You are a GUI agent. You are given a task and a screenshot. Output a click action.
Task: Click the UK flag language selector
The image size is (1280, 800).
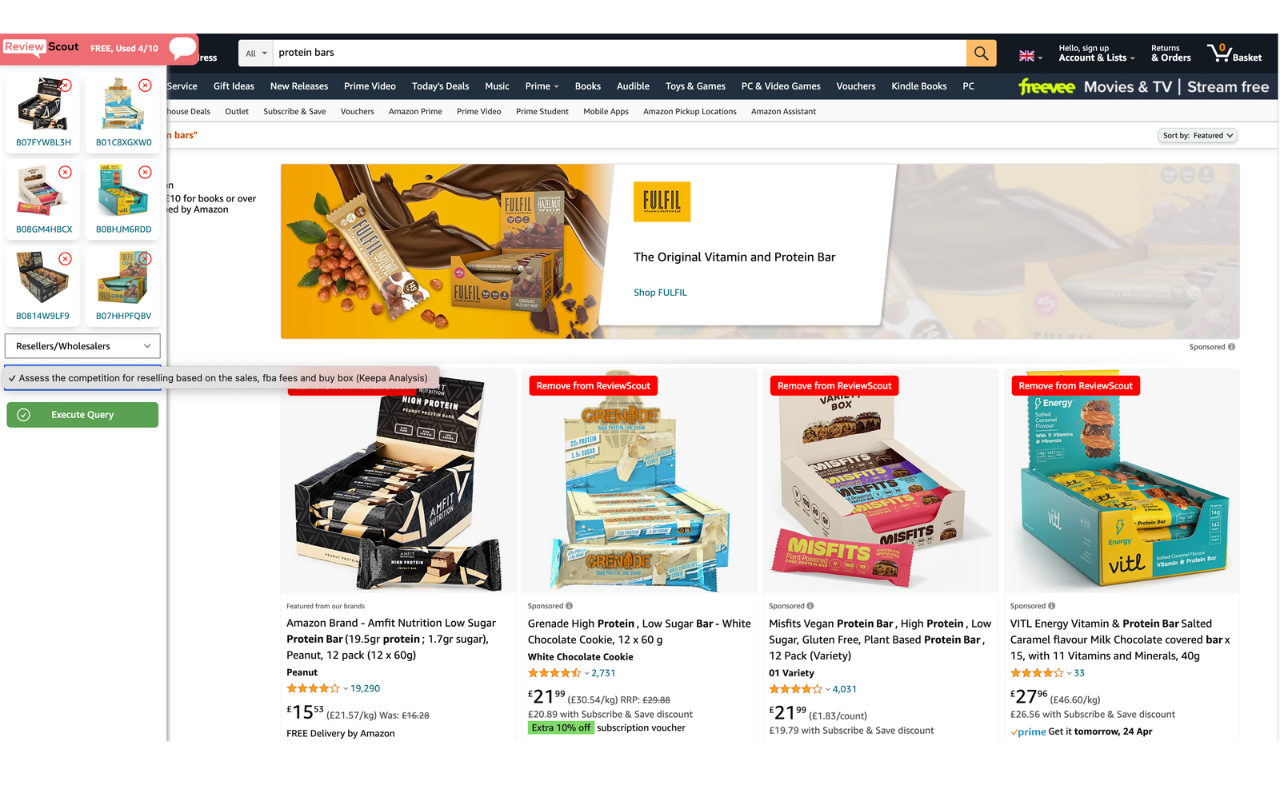[1030, 55]
